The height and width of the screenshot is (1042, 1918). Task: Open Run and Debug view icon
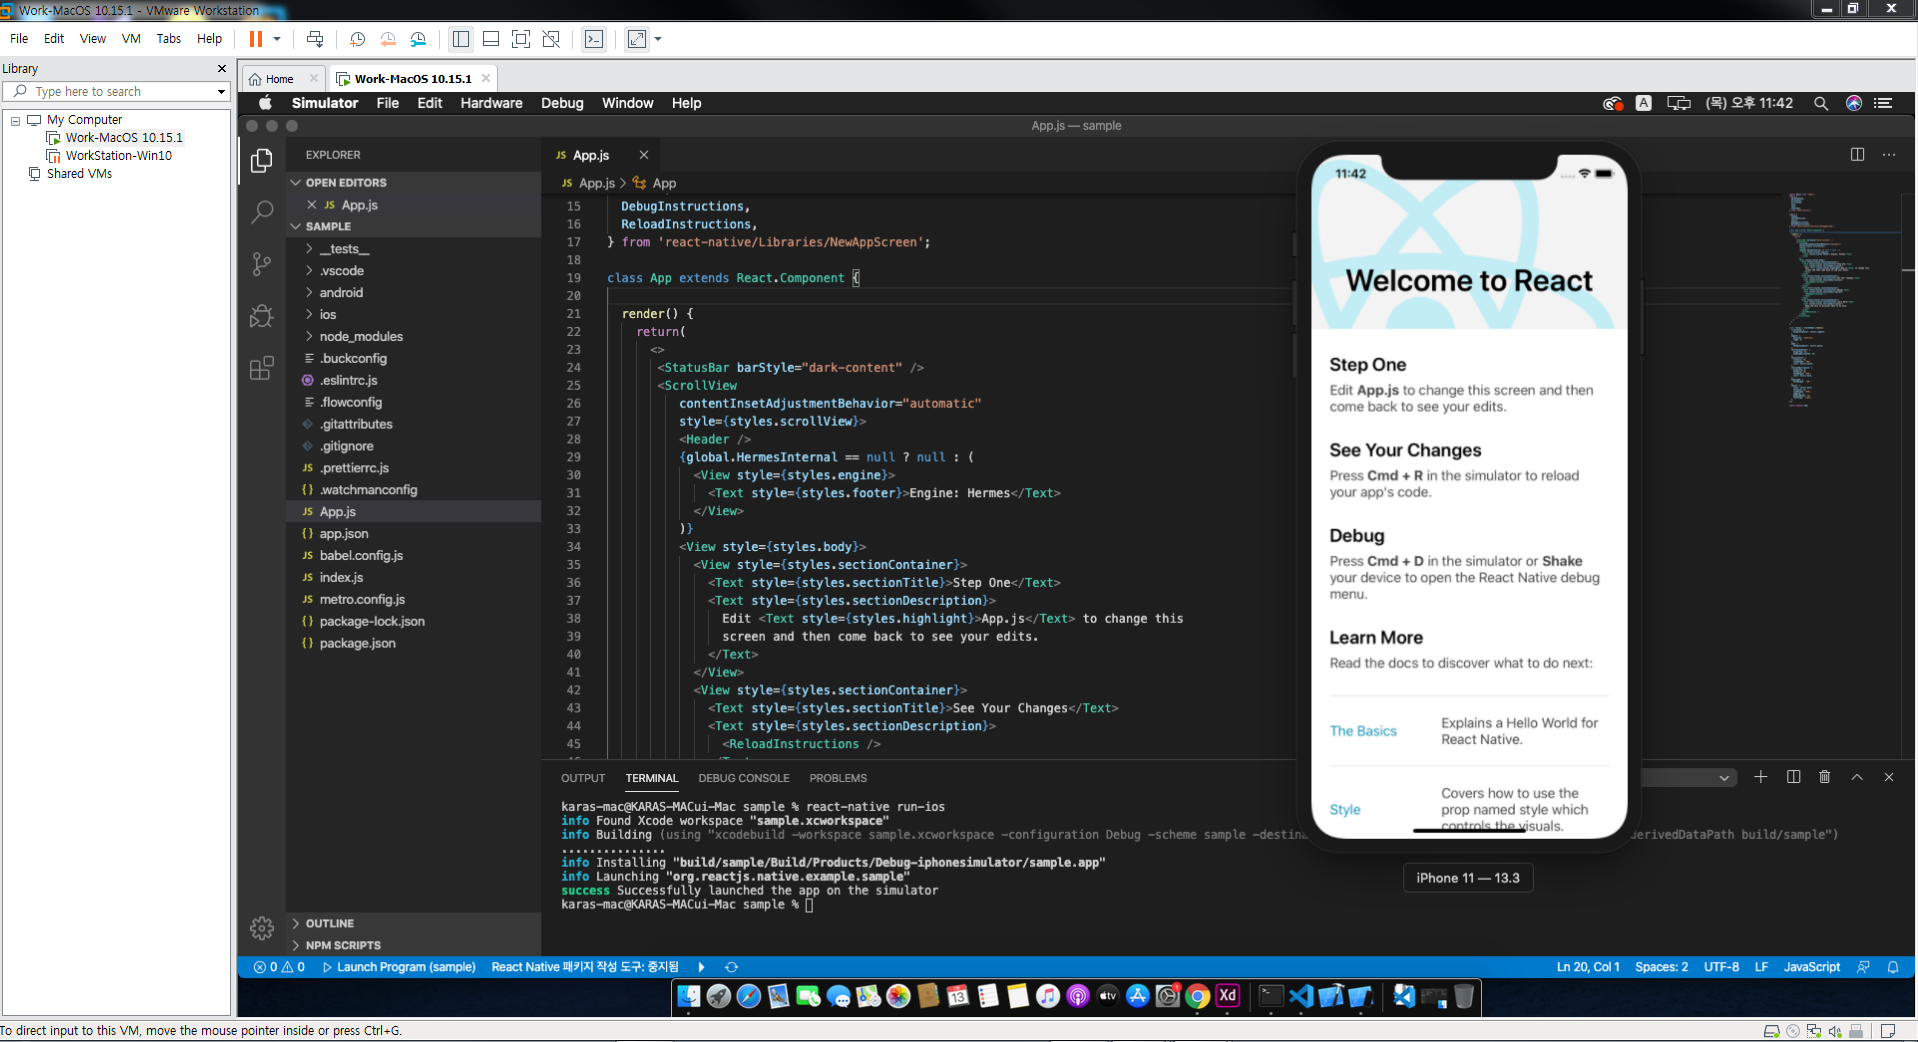[x=262, y=316]
